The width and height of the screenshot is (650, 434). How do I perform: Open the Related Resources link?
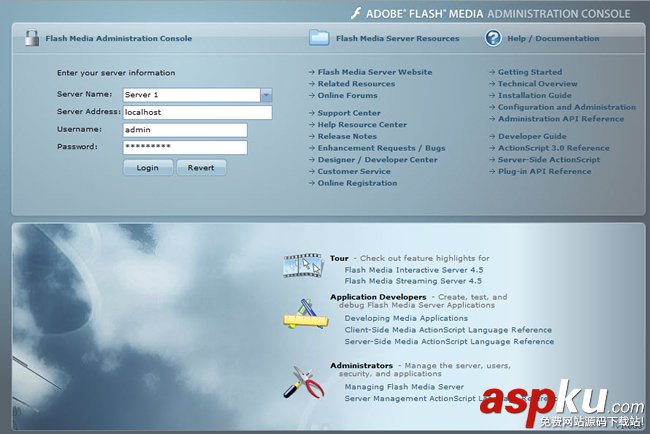coord(356,84)
